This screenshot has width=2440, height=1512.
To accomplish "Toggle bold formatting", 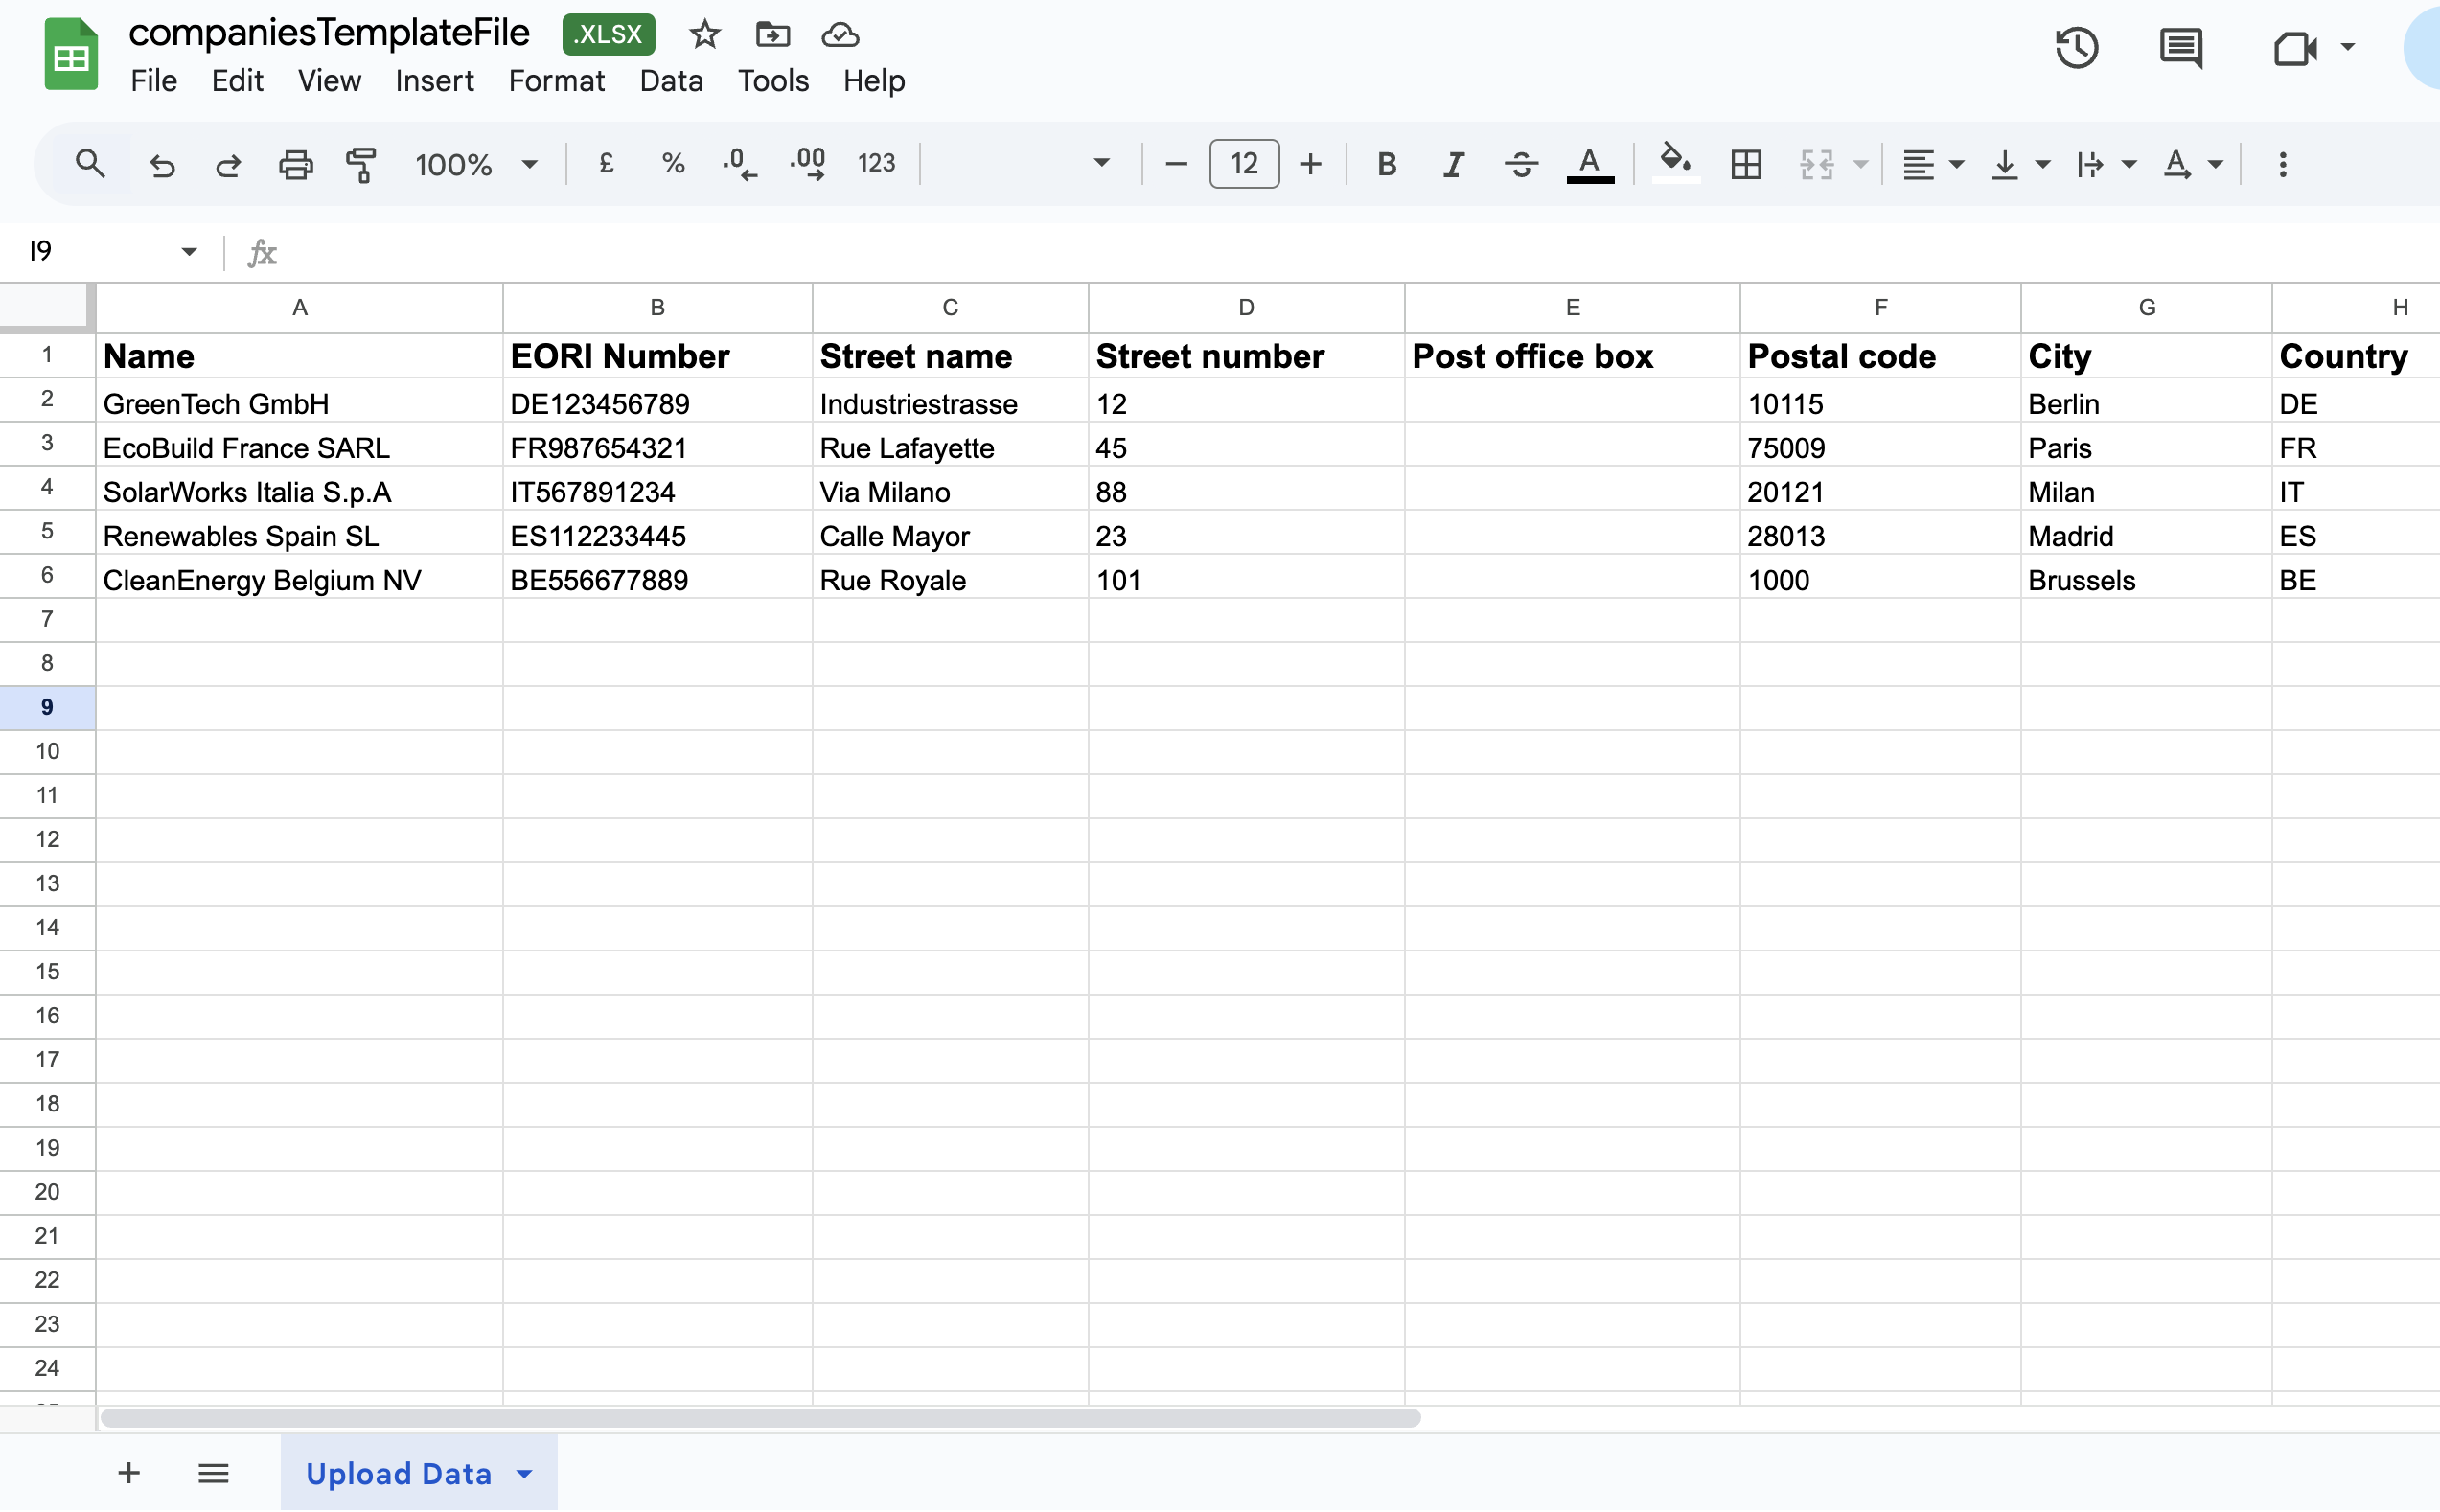I will [x=1386, y=164].
